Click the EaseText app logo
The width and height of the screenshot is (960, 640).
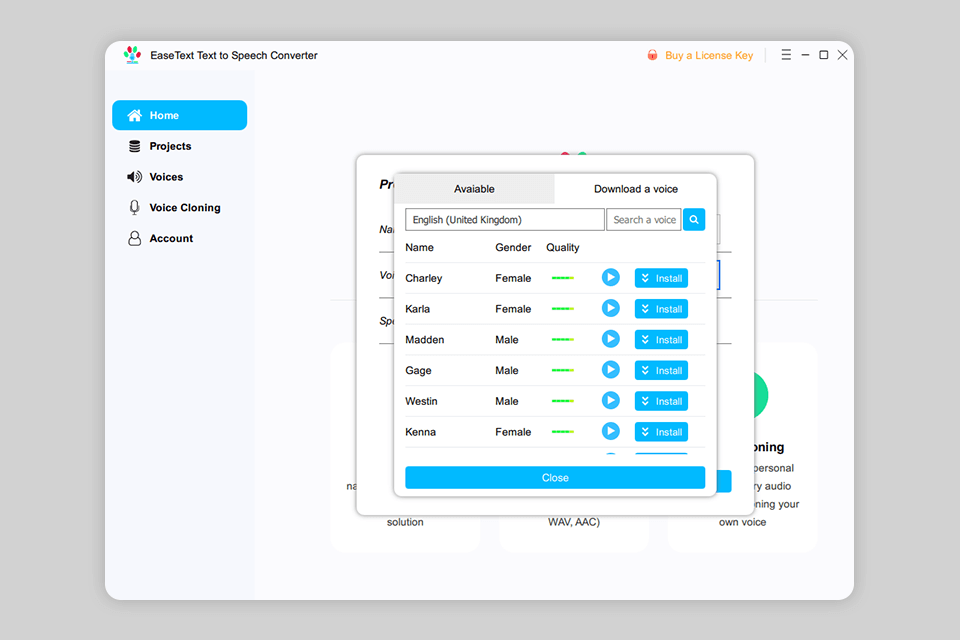coord(132,55)
